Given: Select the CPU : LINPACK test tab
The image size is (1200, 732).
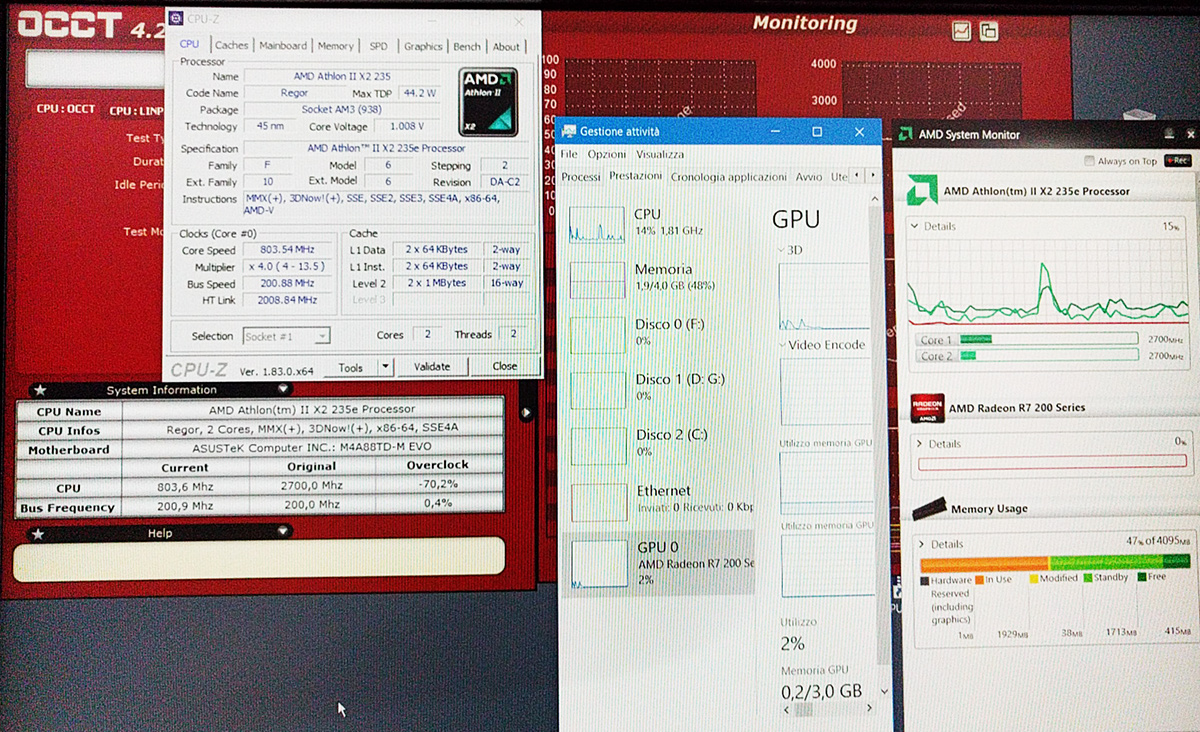Looking at the screenshot, I should tap(136, 110).
